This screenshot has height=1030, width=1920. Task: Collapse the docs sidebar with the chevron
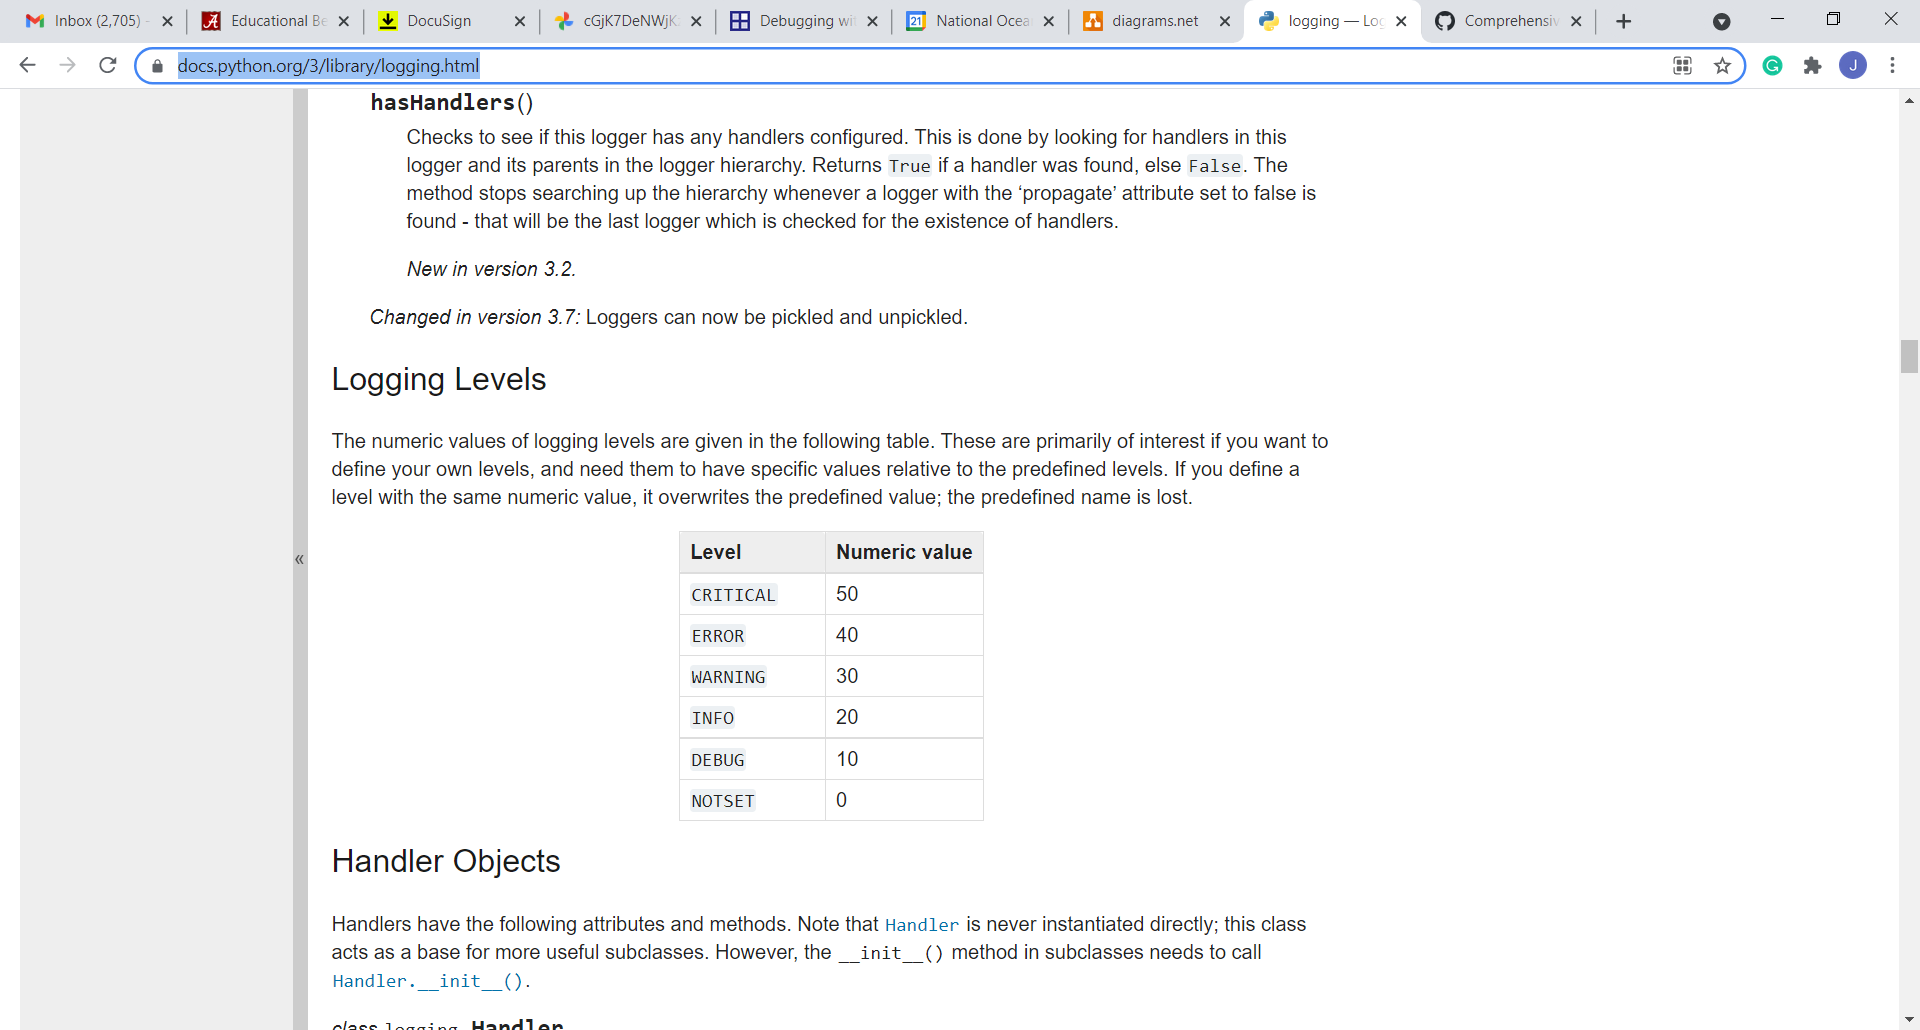click(299, 559)
